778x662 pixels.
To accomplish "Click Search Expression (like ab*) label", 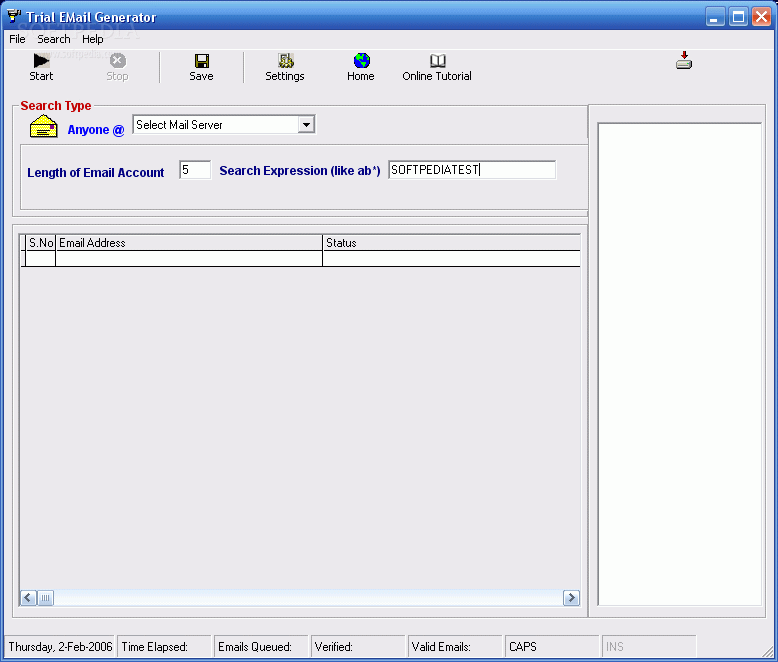I will (x=300, y=171).
